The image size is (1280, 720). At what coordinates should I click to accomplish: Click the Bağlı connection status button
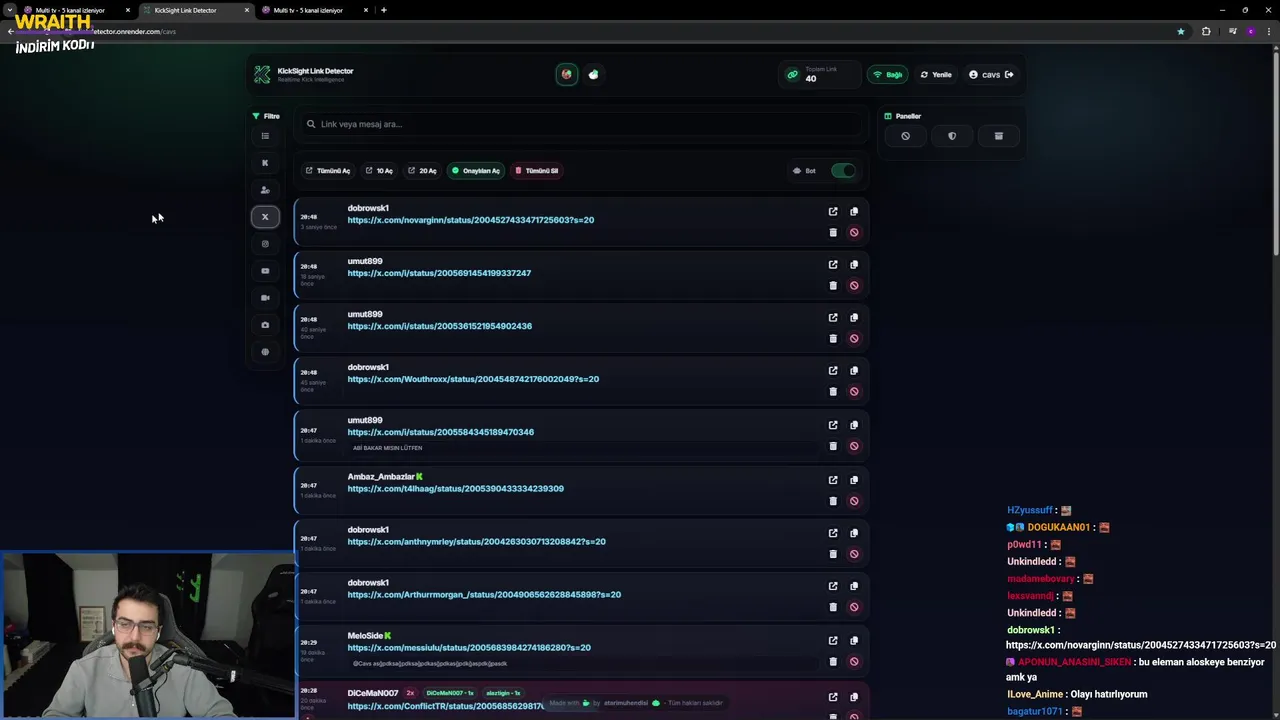coord(888,74)
